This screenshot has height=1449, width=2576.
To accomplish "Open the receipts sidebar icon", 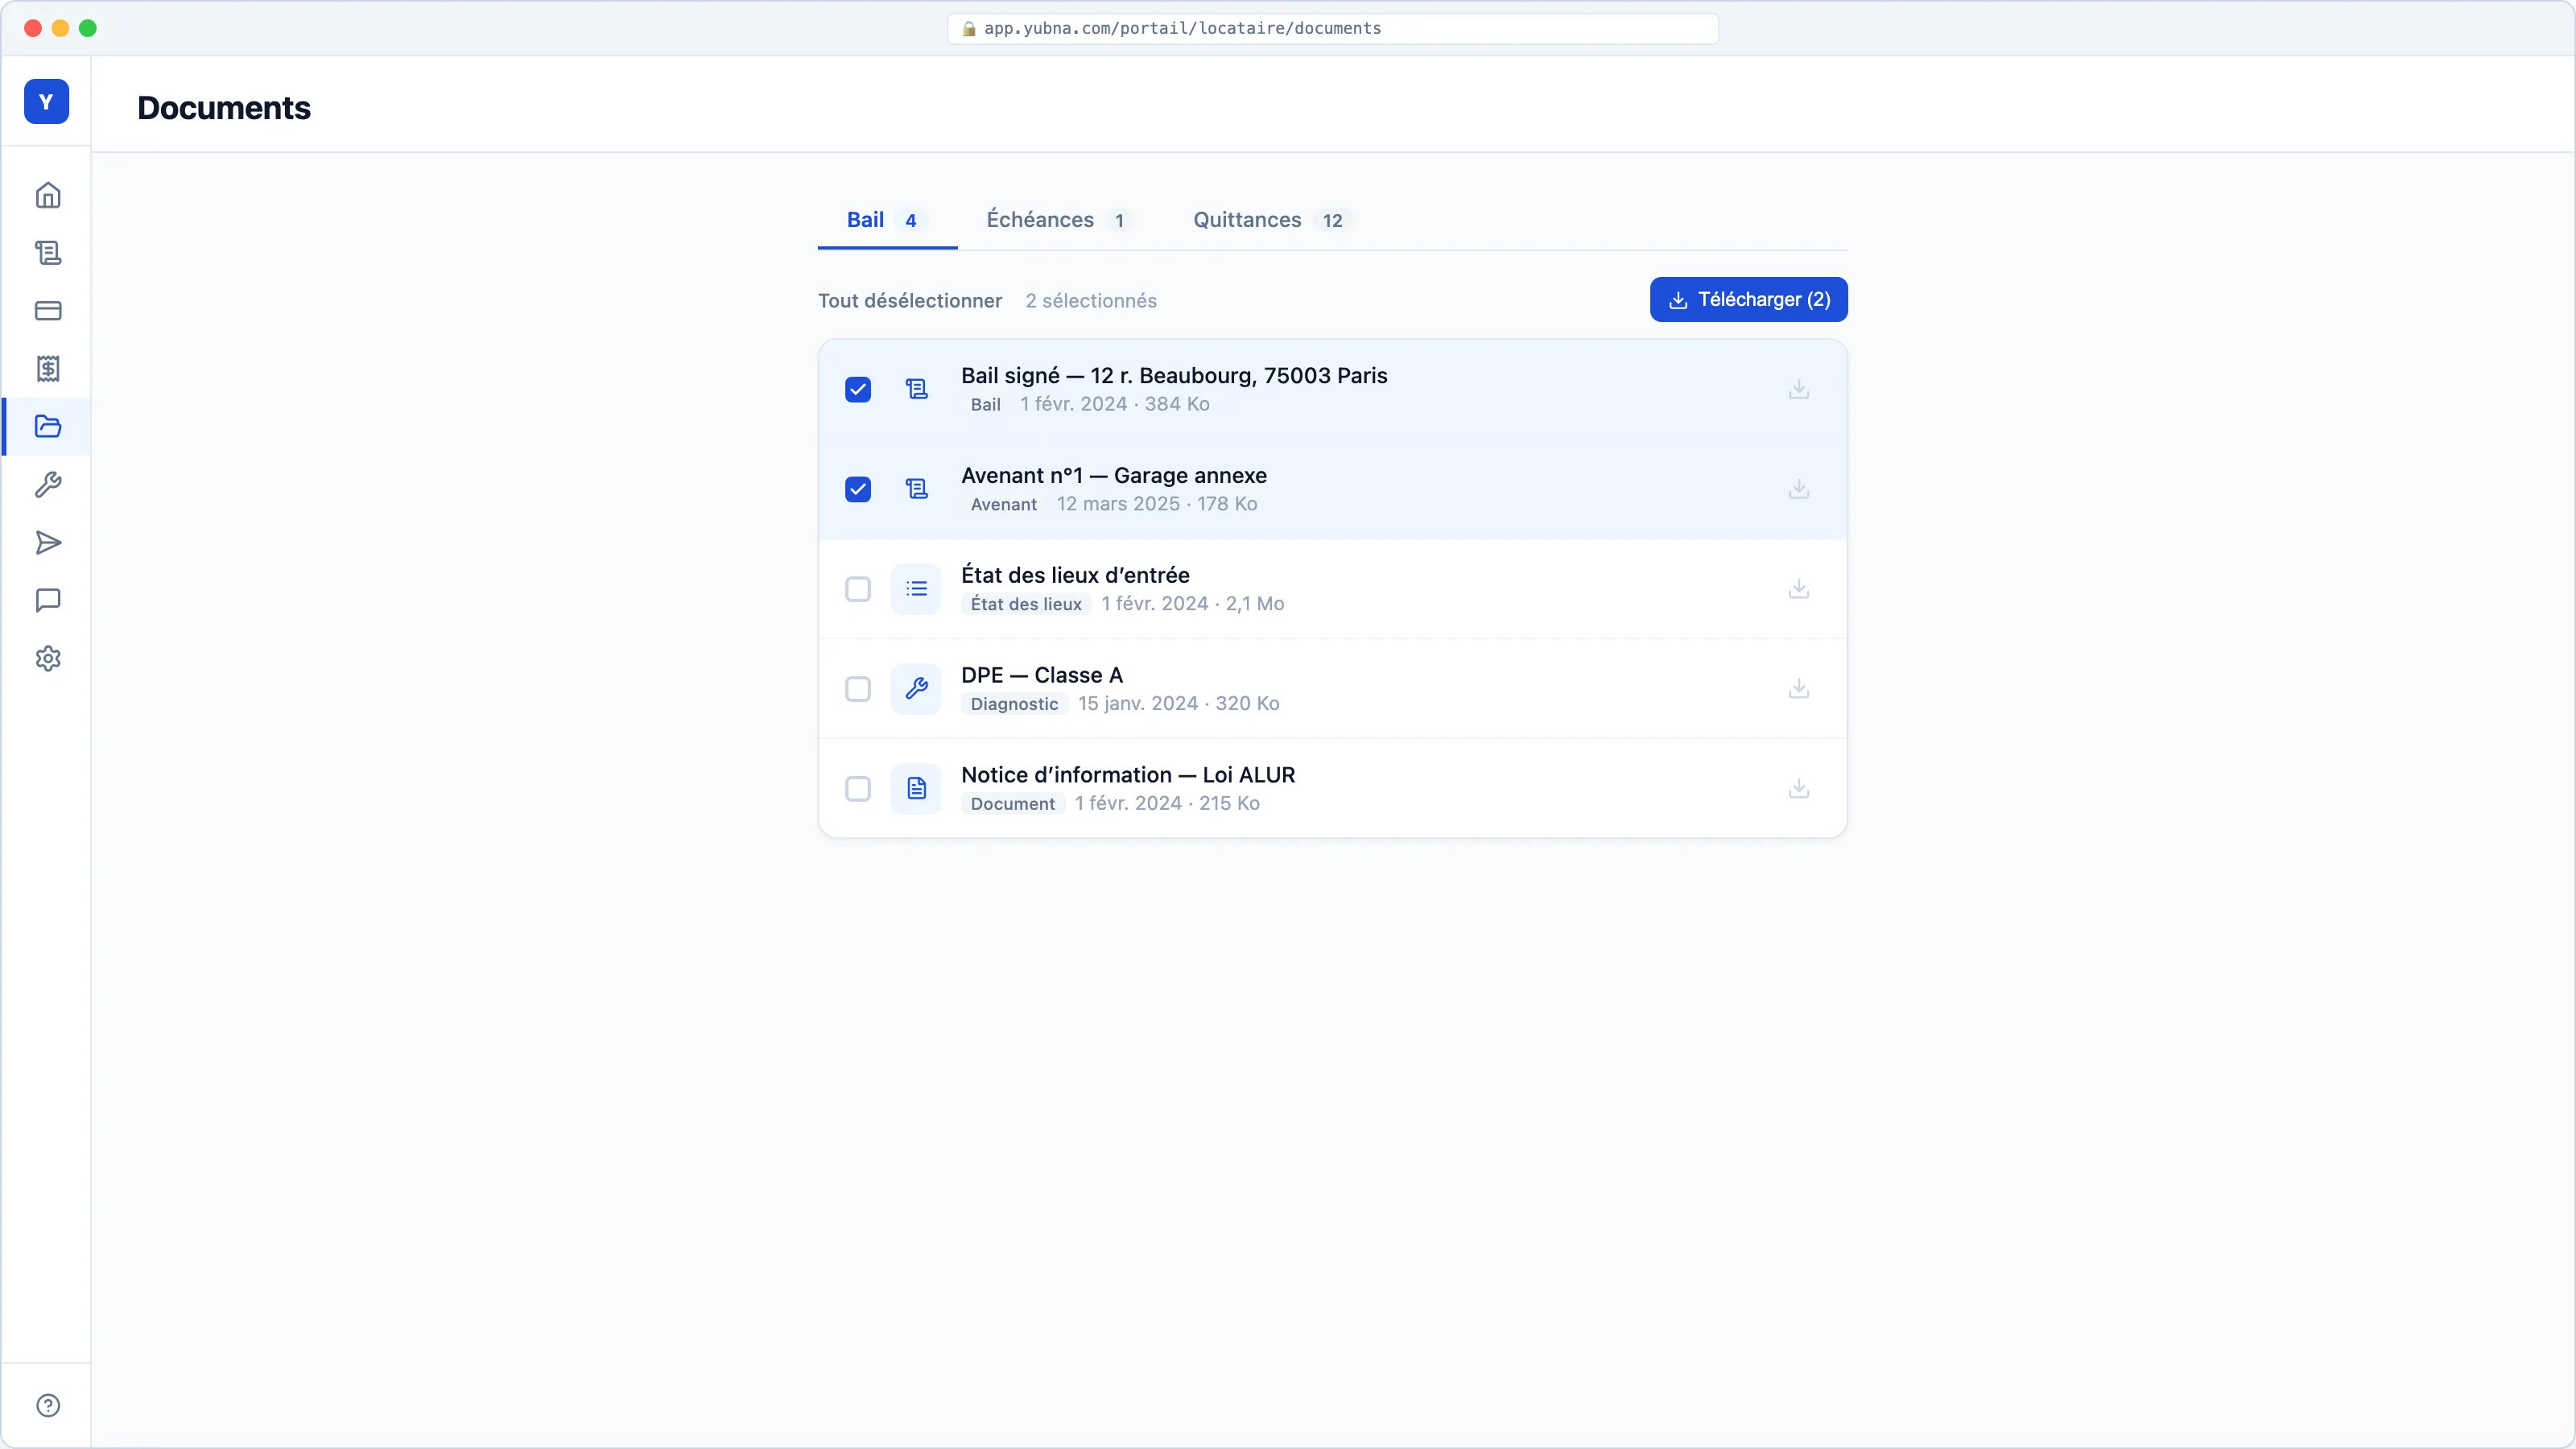I will [48, 369].
